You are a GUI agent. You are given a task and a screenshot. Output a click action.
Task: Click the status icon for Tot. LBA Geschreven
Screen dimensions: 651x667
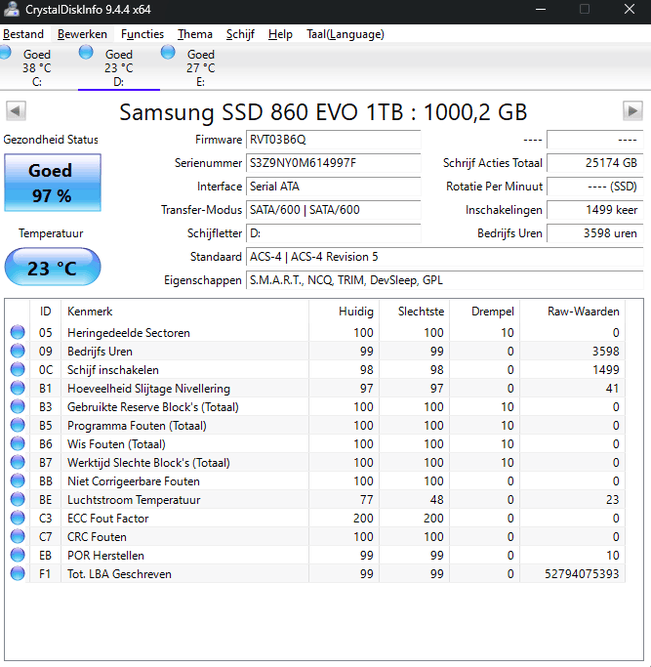pos(17,573)
